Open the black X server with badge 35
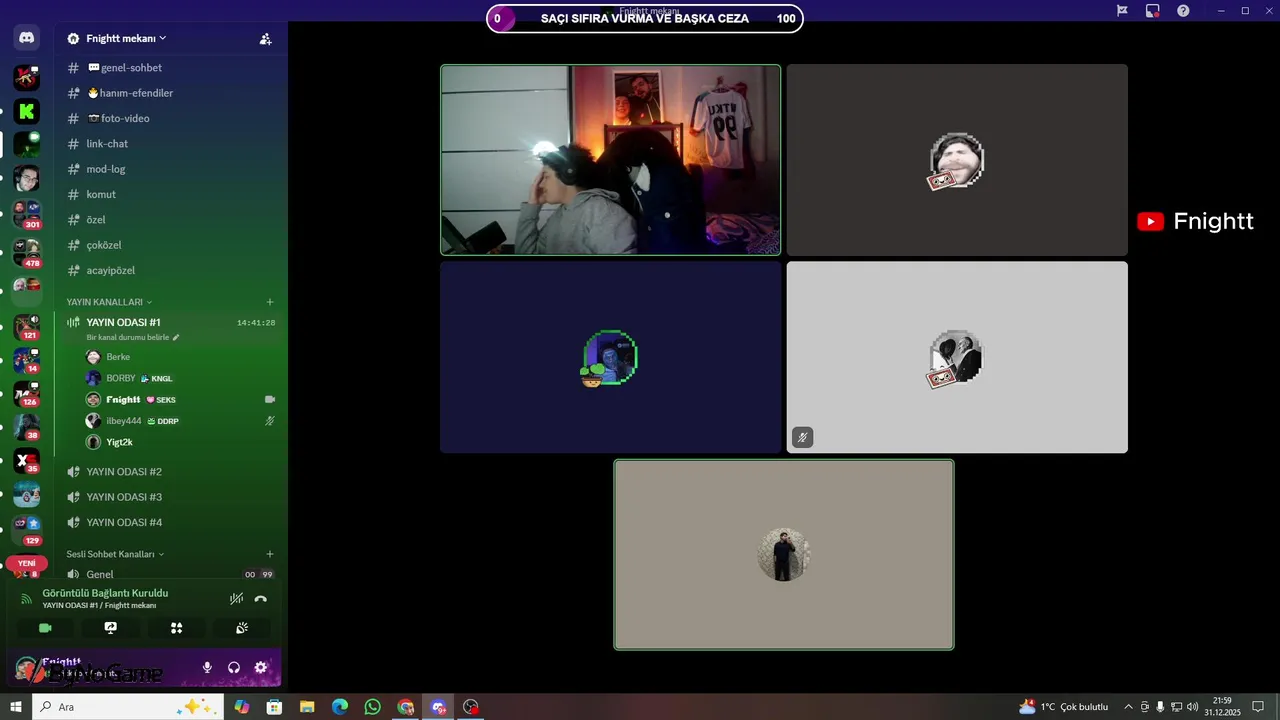The image size is (1280, 720). point(27,461)
